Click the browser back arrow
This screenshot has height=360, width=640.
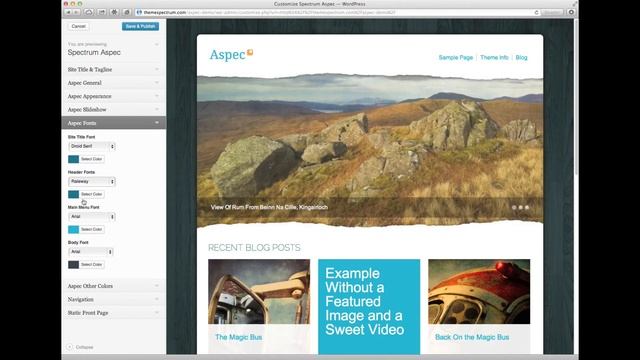pos(69,12)
